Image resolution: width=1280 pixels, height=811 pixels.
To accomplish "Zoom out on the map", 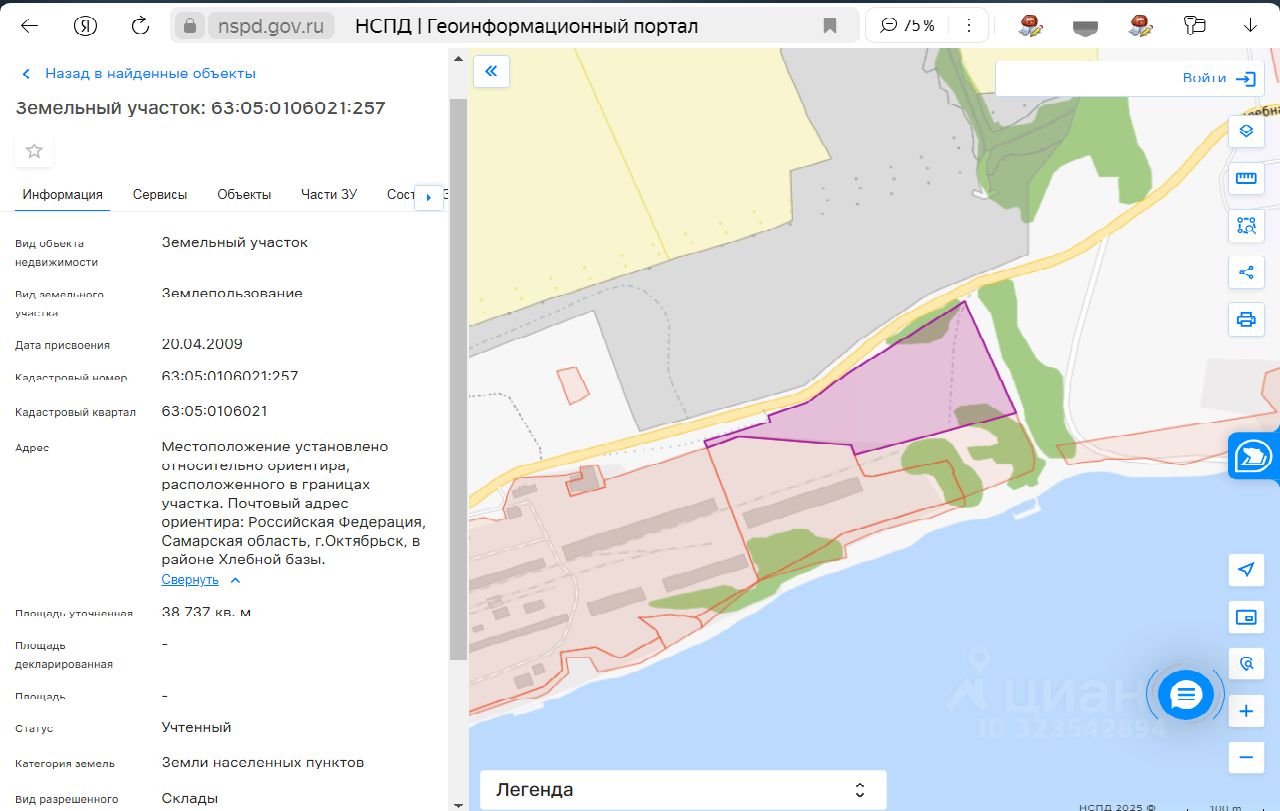I will [1246, 757].
